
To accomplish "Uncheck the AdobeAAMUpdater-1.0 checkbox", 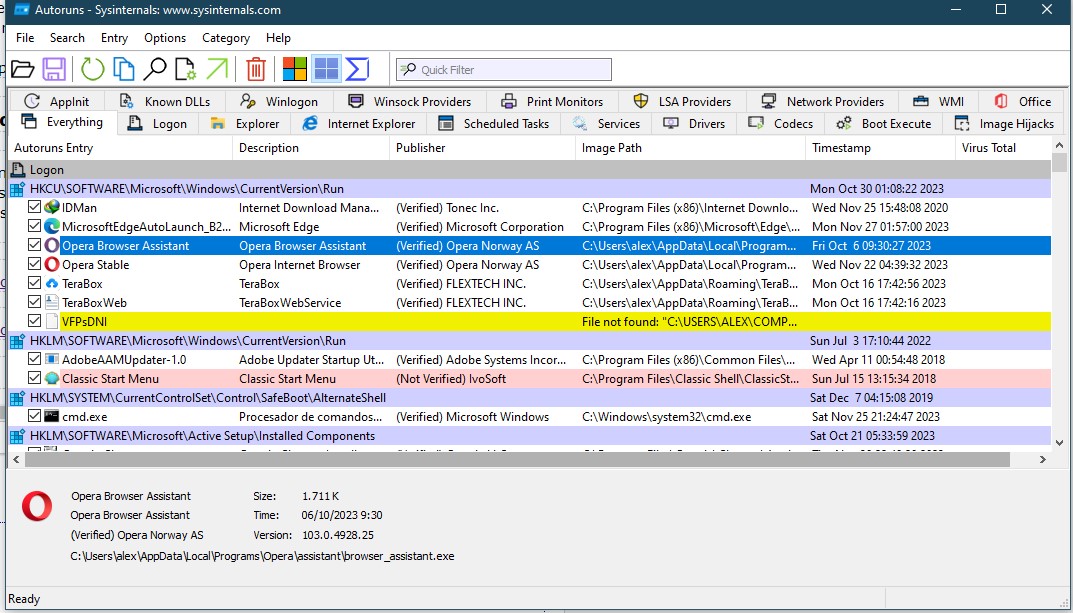I will click(x=34, y=358).
